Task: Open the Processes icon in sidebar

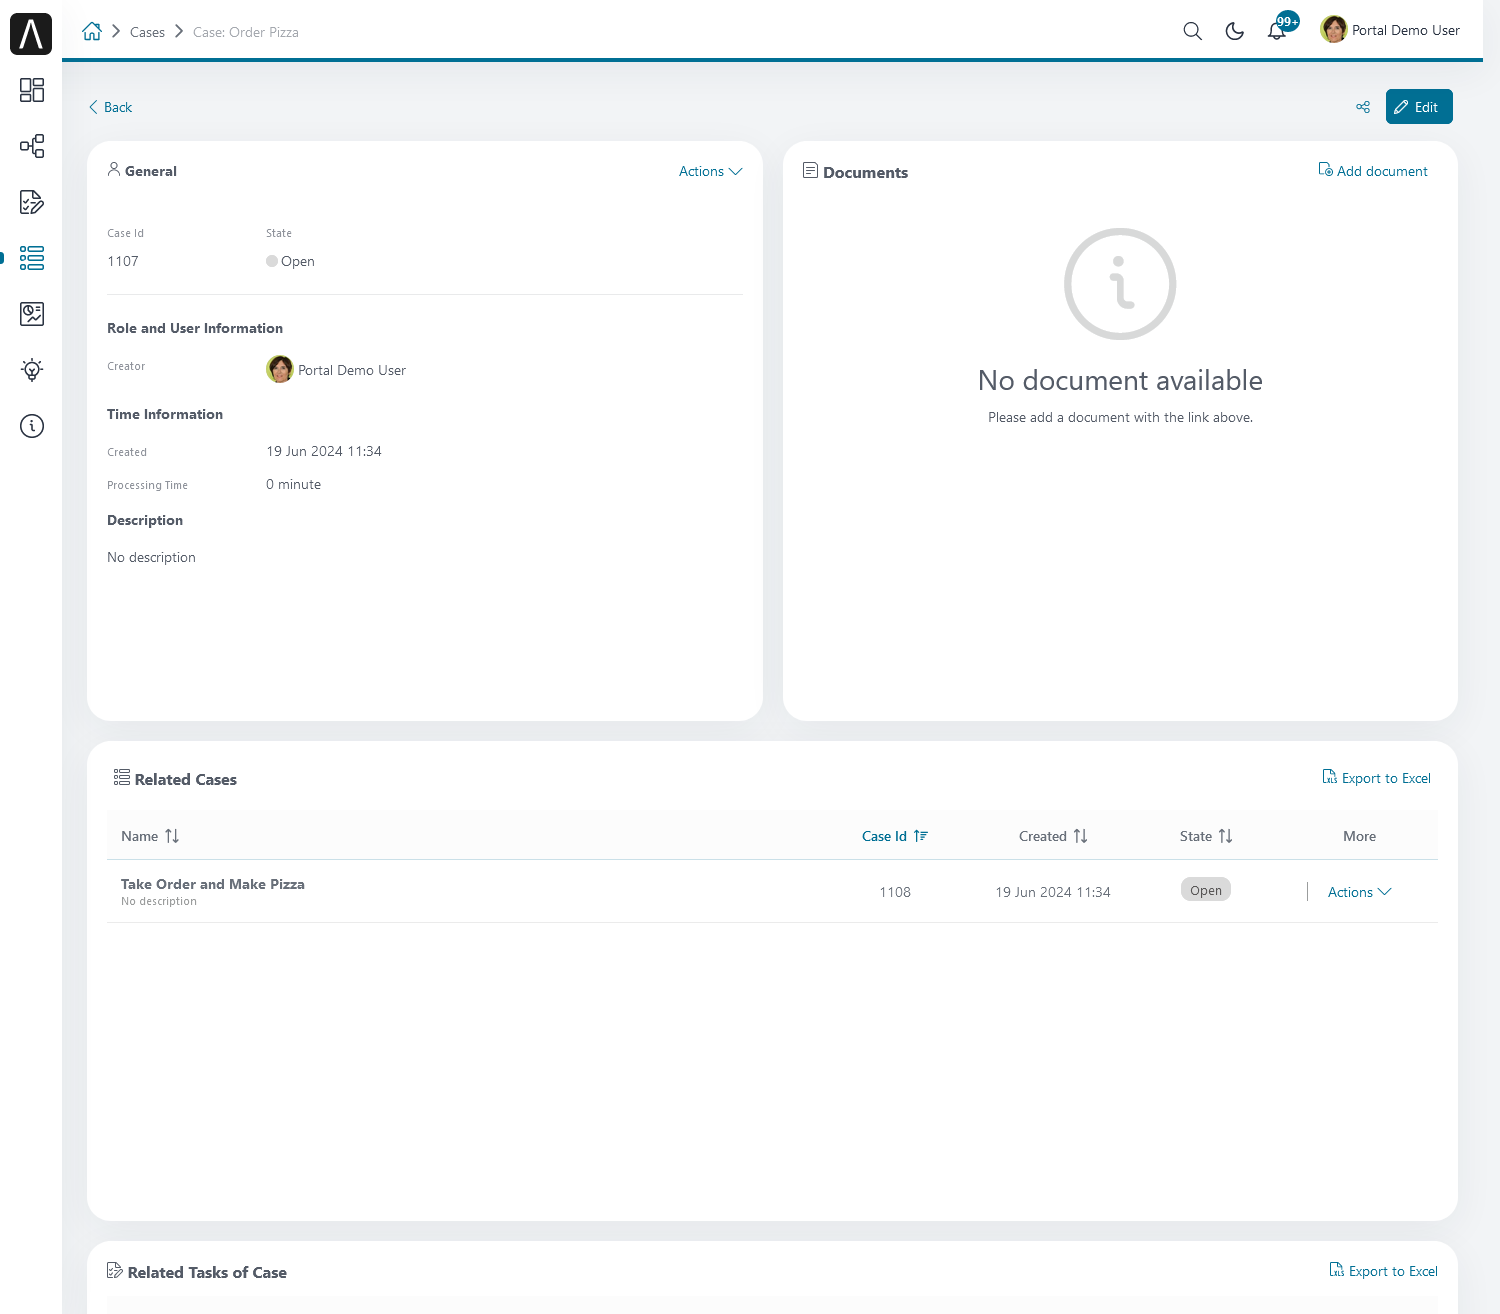Action: point(32,146)
